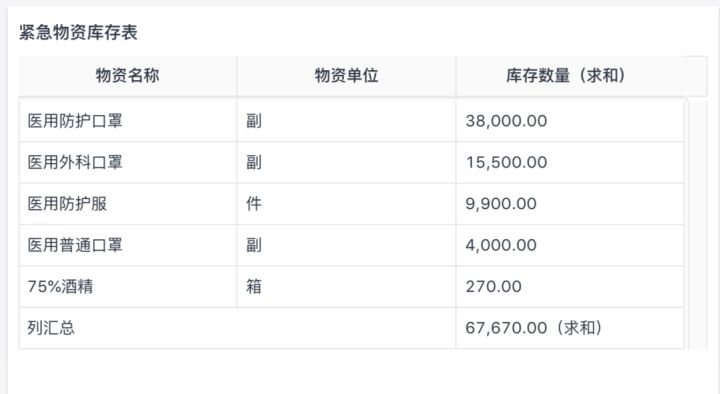Click the 物资名称 column header
The width and height of the screenshot is (720, 394).
[128, 76]
